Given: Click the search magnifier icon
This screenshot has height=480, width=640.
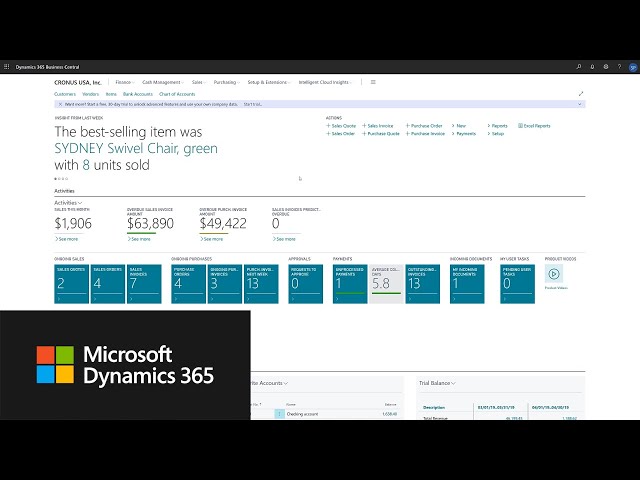Looking at the screenshot, I should (579, 67).
